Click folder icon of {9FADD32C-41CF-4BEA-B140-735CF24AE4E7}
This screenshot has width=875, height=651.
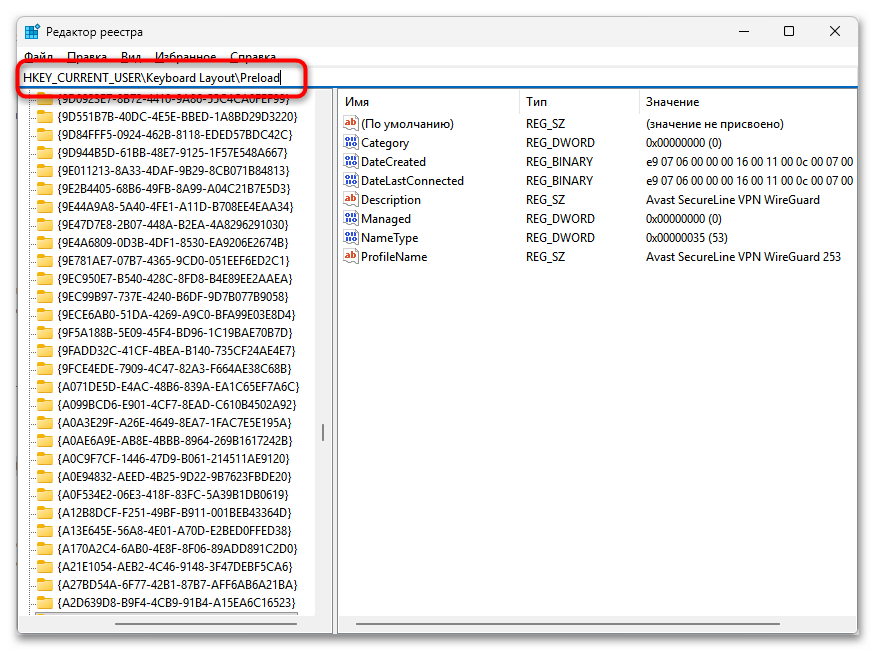[x=45, y=350]
